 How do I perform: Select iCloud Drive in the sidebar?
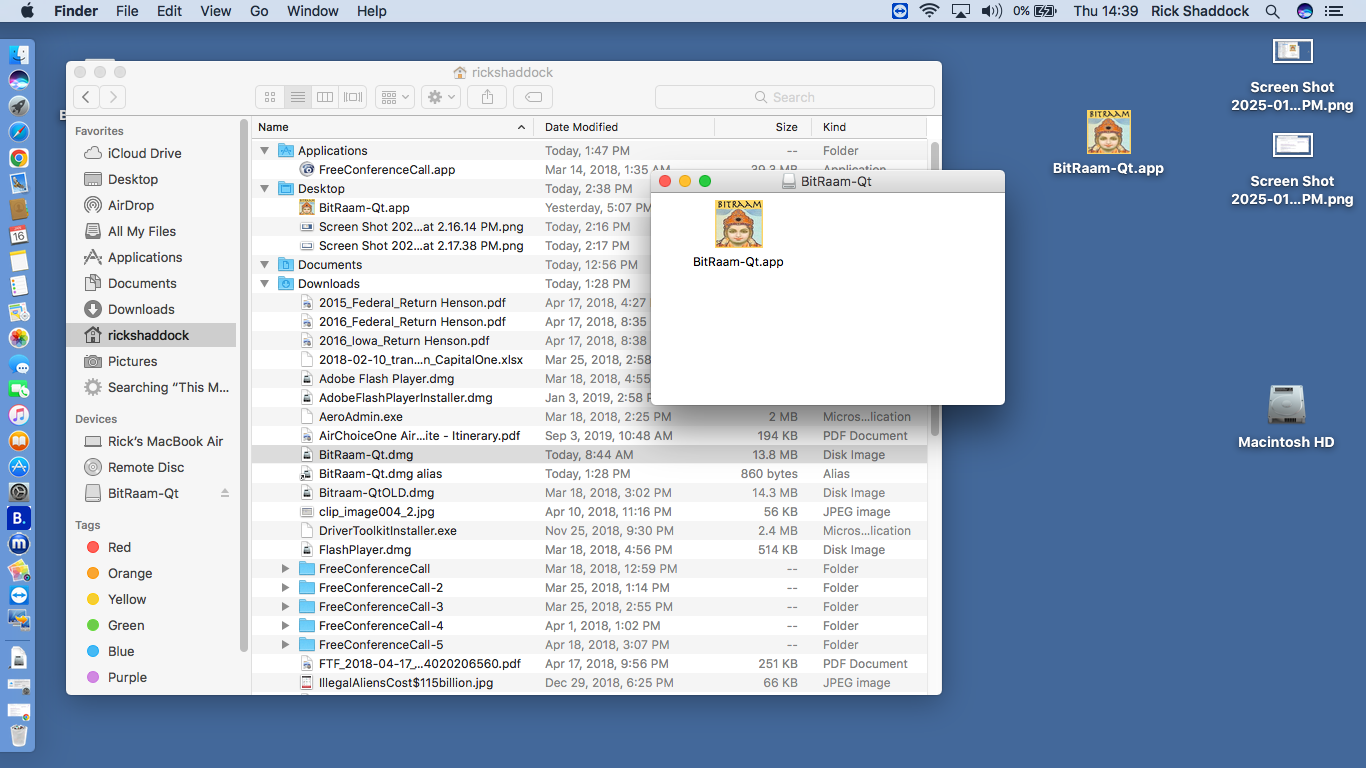pos(145,153)
